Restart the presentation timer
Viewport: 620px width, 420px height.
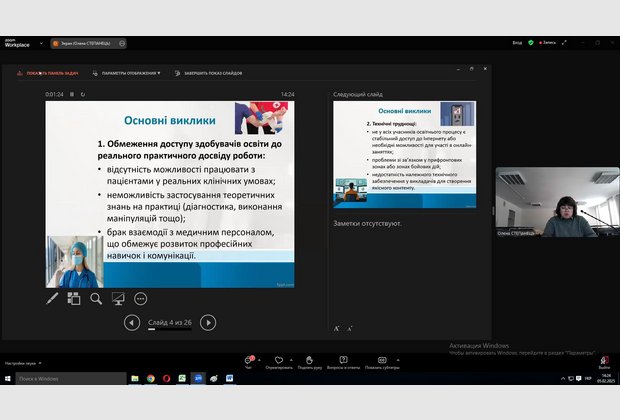click(x=82, y=94)
